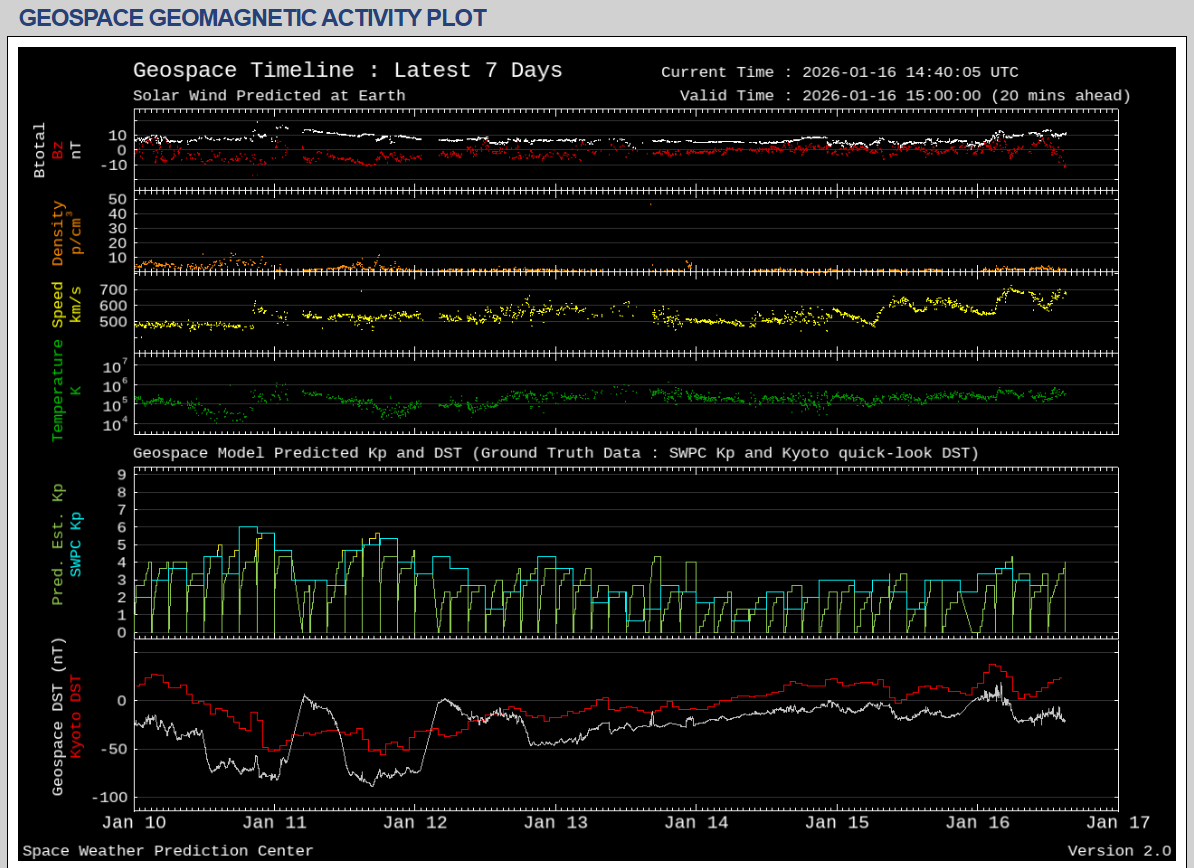Select the Jan 12 date tick label

pos(415,823)
